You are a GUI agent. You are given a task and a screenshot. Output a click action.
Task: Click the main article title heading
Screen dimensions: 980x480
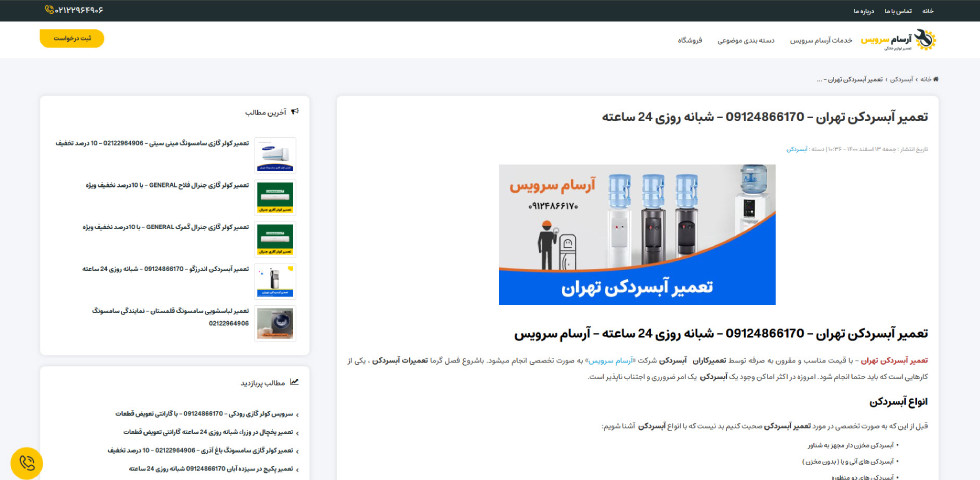(765, 117)
